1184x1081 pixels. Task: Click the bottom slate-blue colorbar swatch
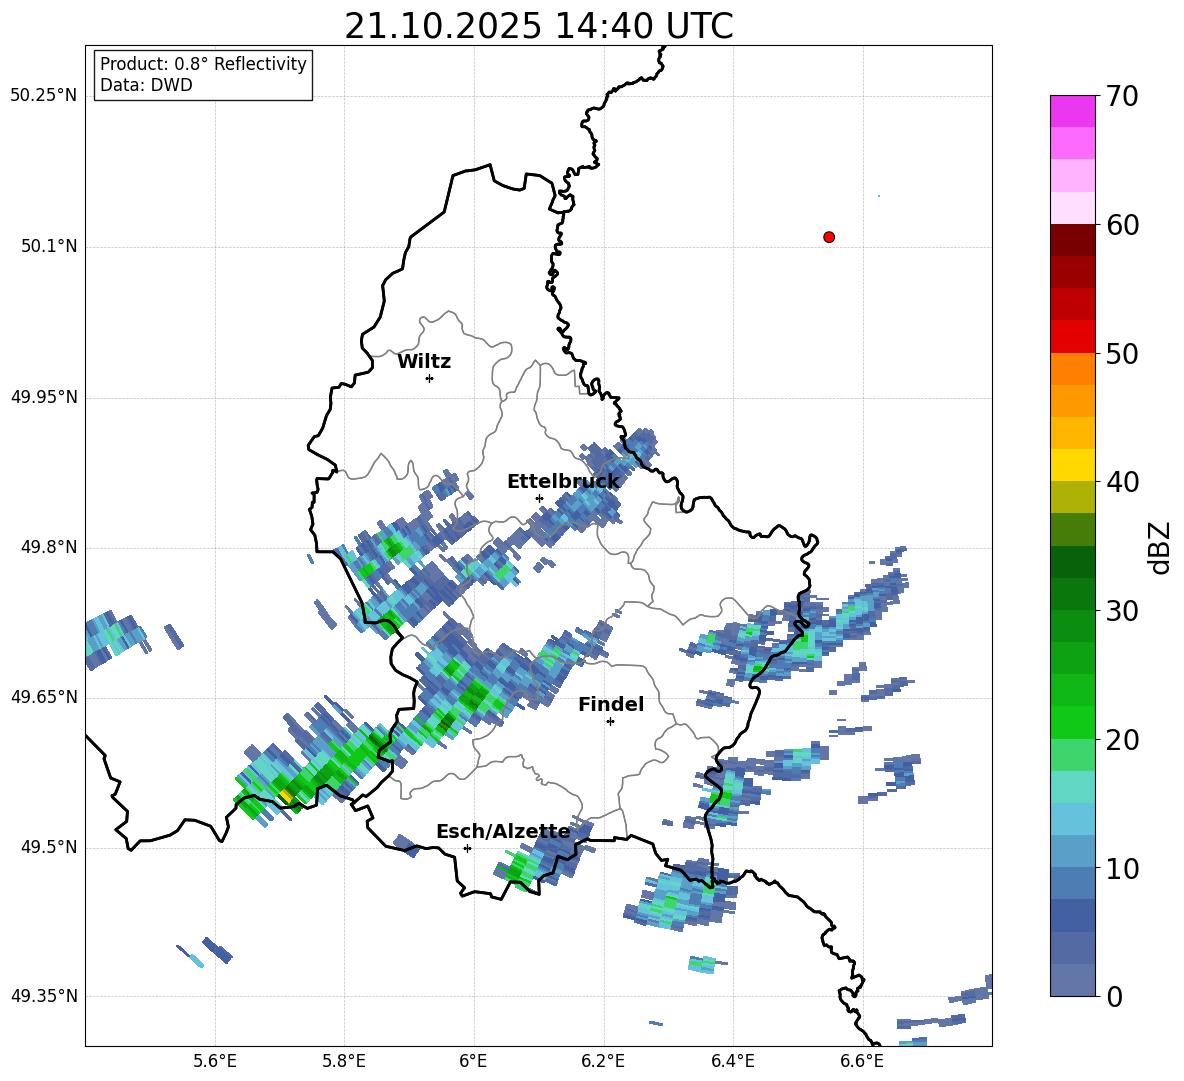pos(1072,980)
